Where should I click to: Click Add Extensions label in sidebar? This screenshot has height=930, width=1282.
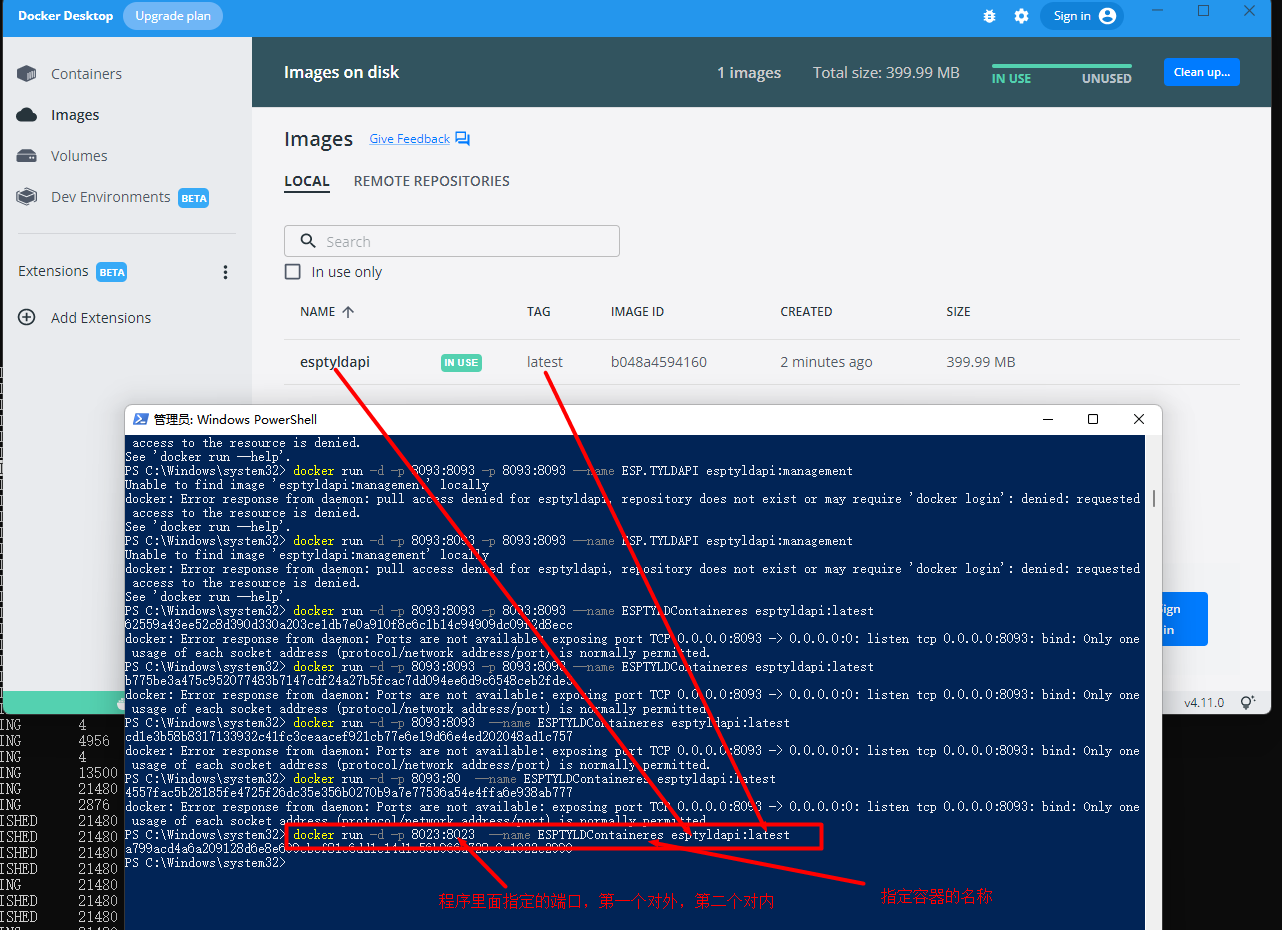click(x=101, y=318)
